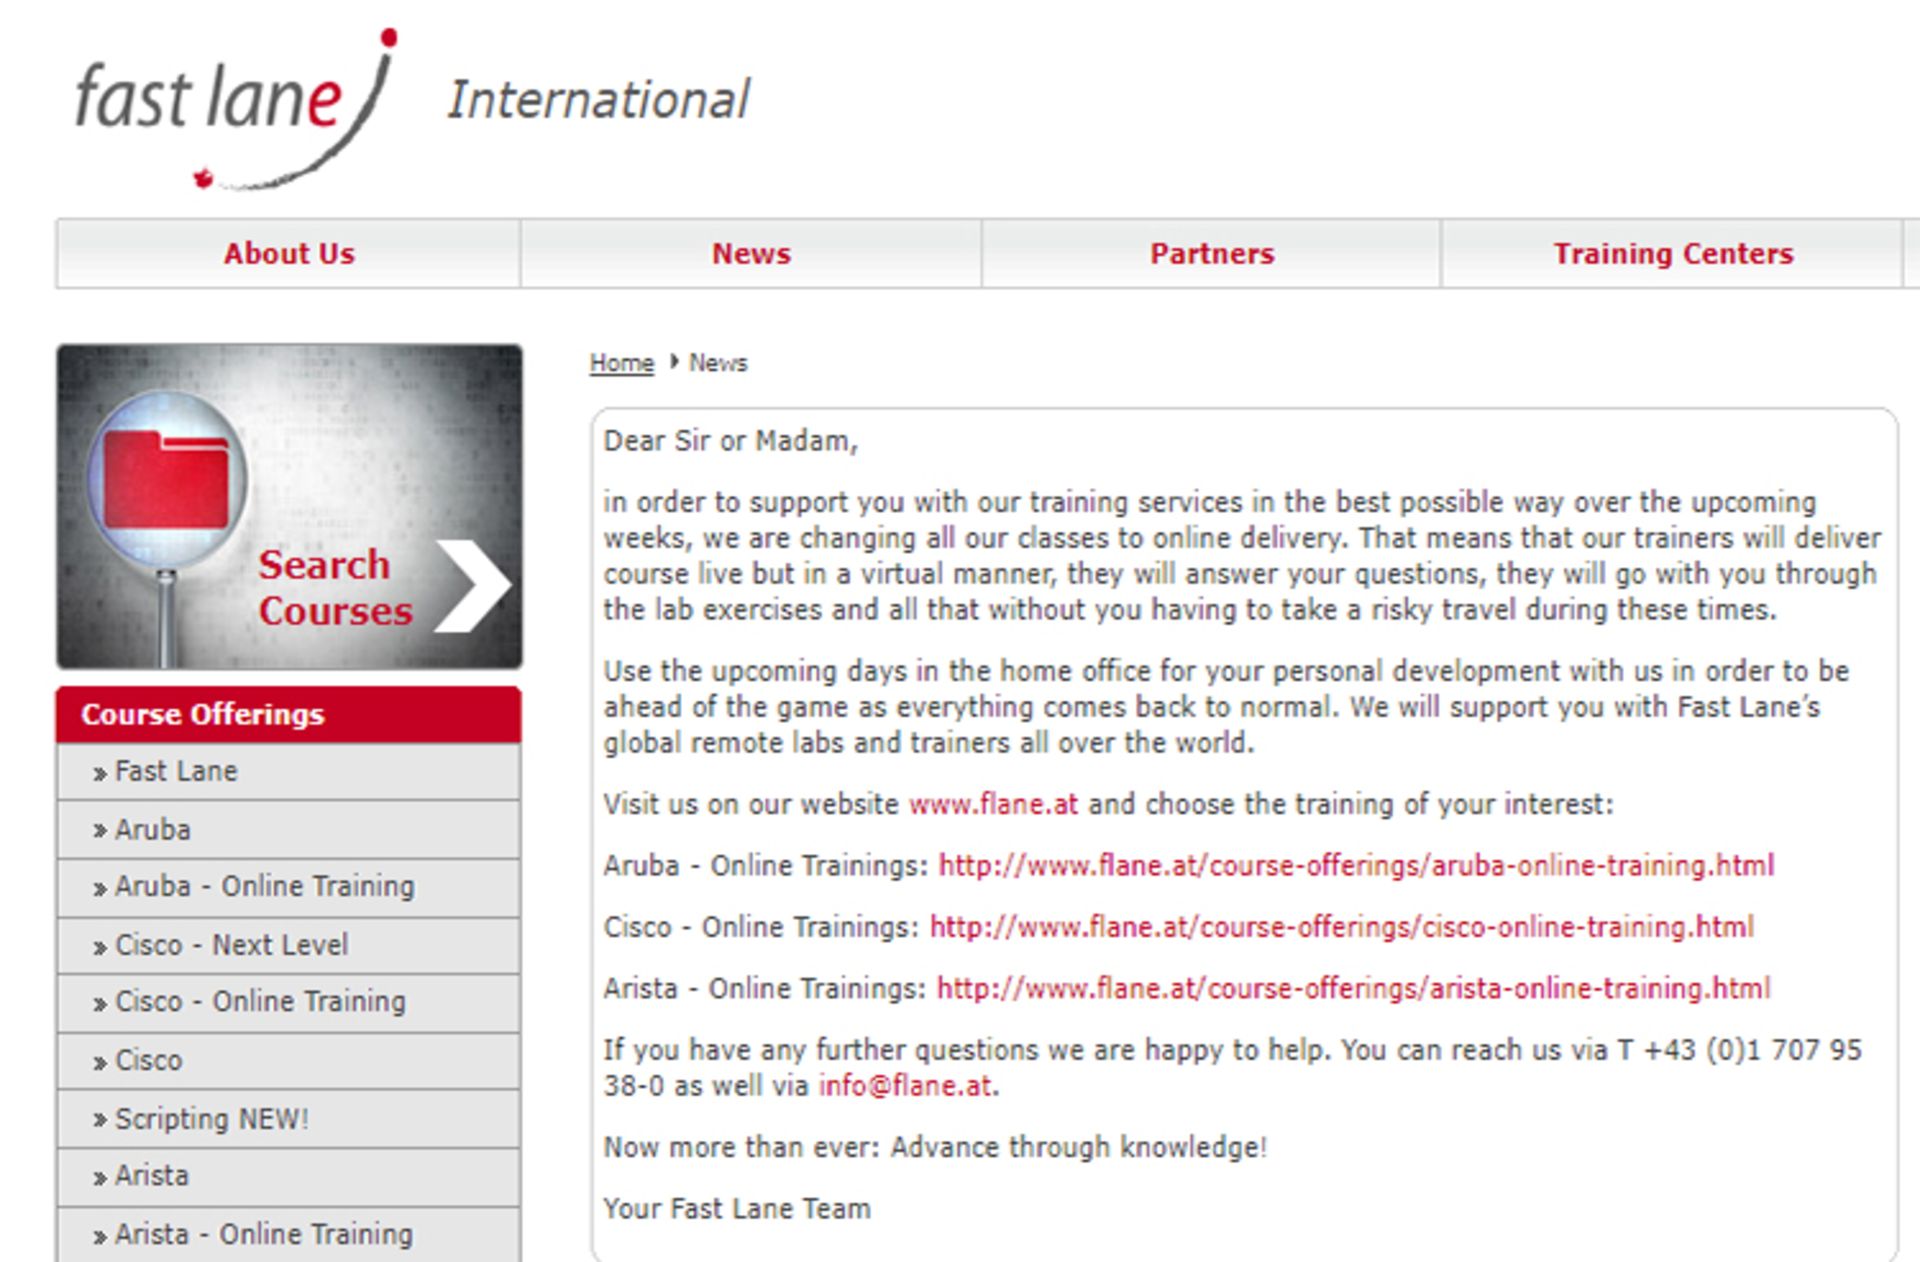Select Cisco - Online Training sidebar item
Viewport: 1920px width, 1262px height.
pyautogui.click(x=260, y=1002)
